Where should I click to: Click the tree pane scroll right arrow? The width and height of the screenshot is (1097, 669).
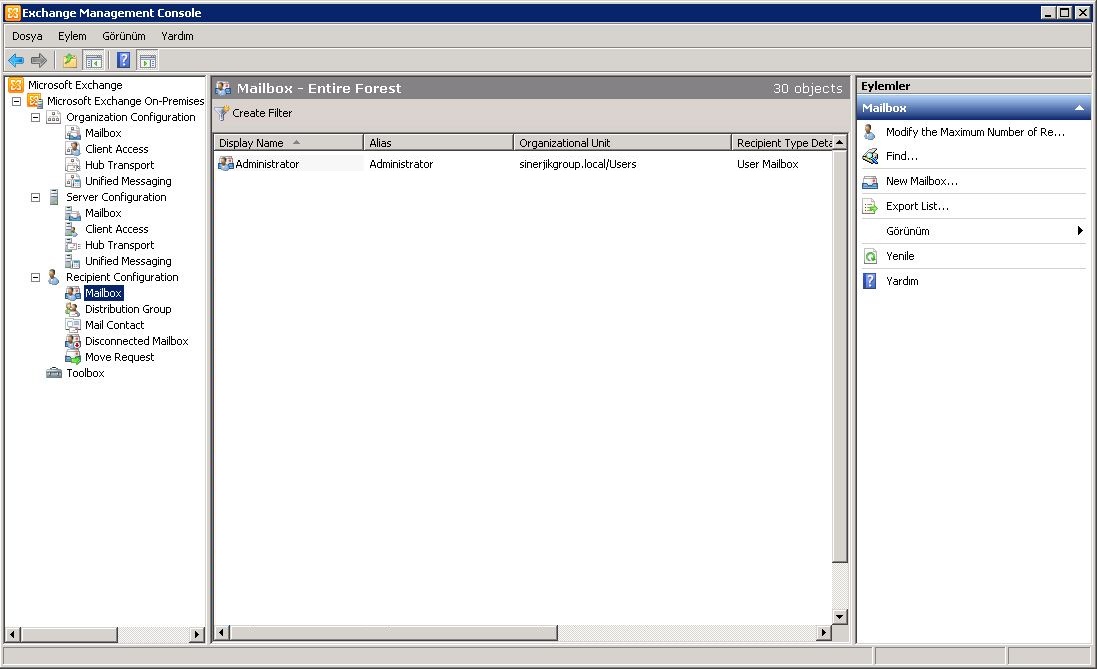pyautogui.click(x=197, y=635)
